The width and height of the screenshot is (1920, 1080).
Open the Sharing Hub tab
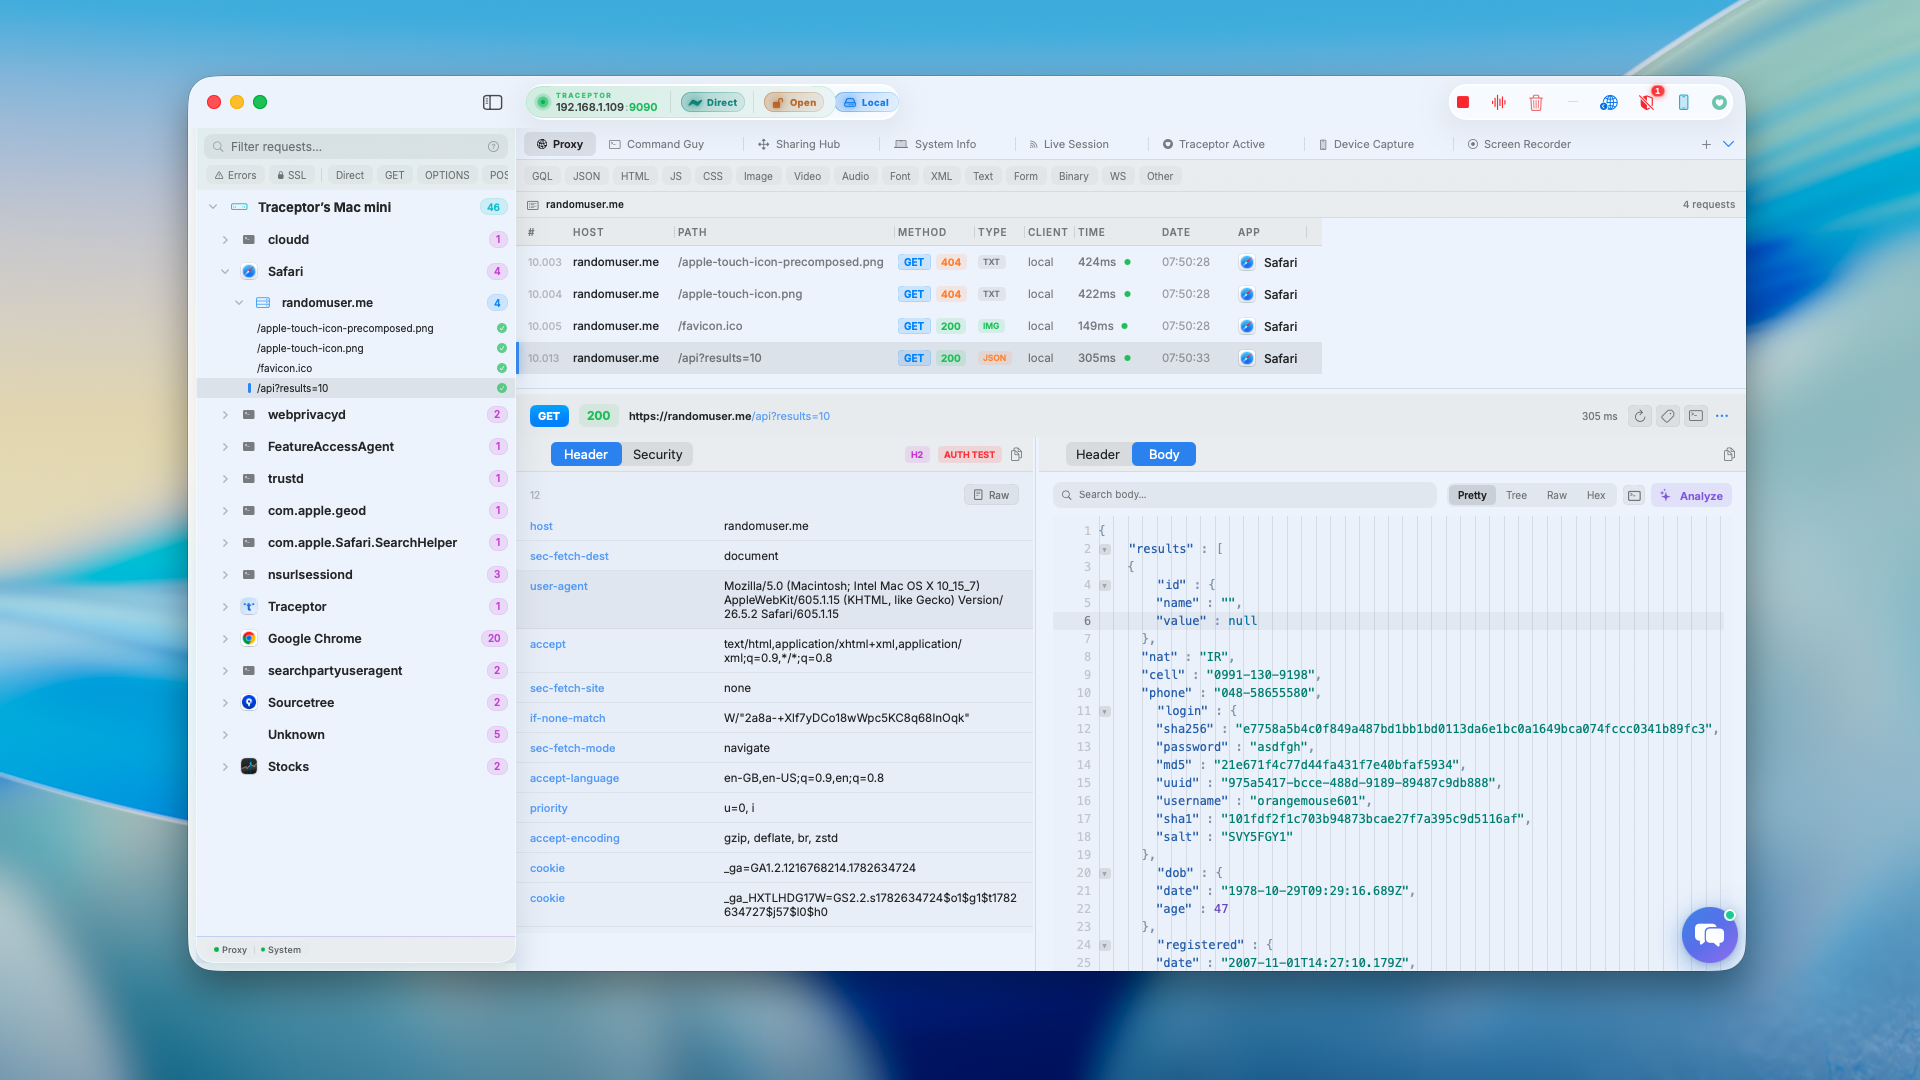click(799, 144)
